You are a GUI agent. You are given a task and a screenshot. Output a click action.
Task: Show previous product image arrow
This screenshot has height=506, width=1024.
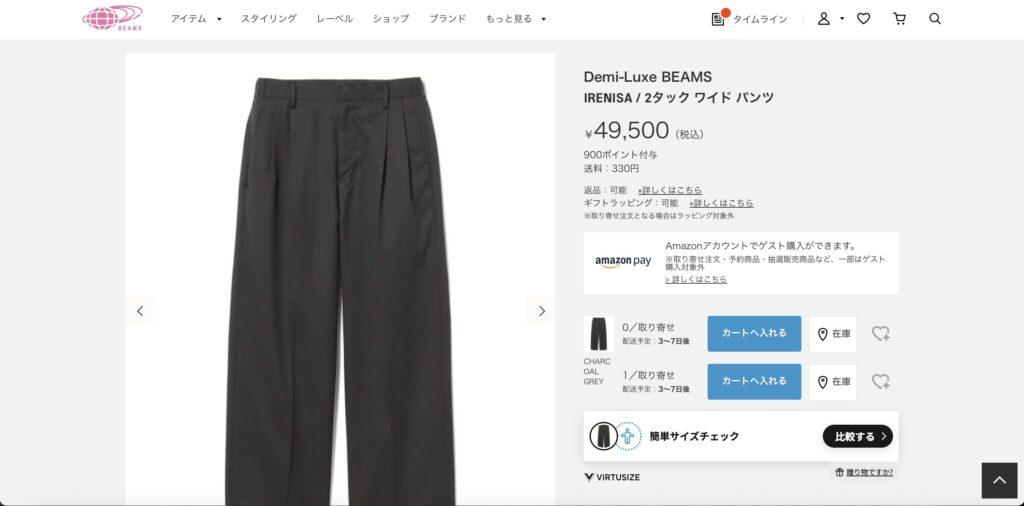coord(140,311)
